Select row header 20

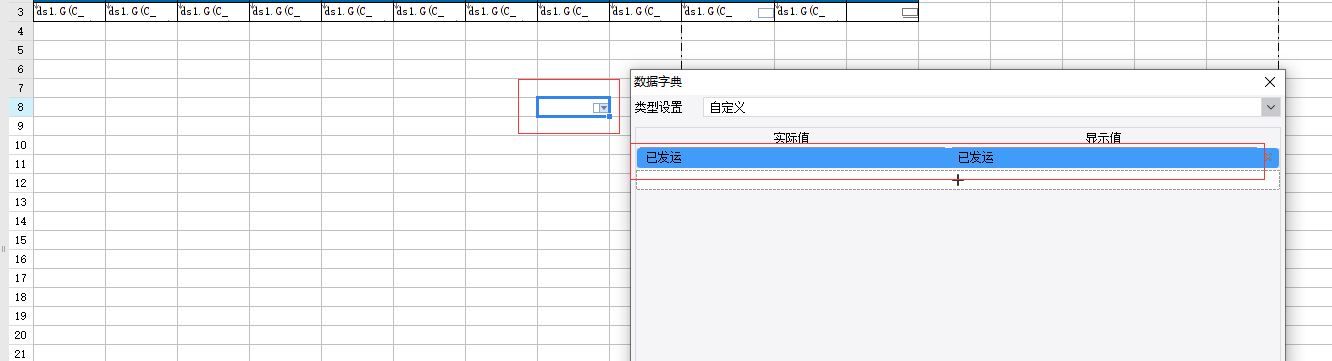[21, 335]
